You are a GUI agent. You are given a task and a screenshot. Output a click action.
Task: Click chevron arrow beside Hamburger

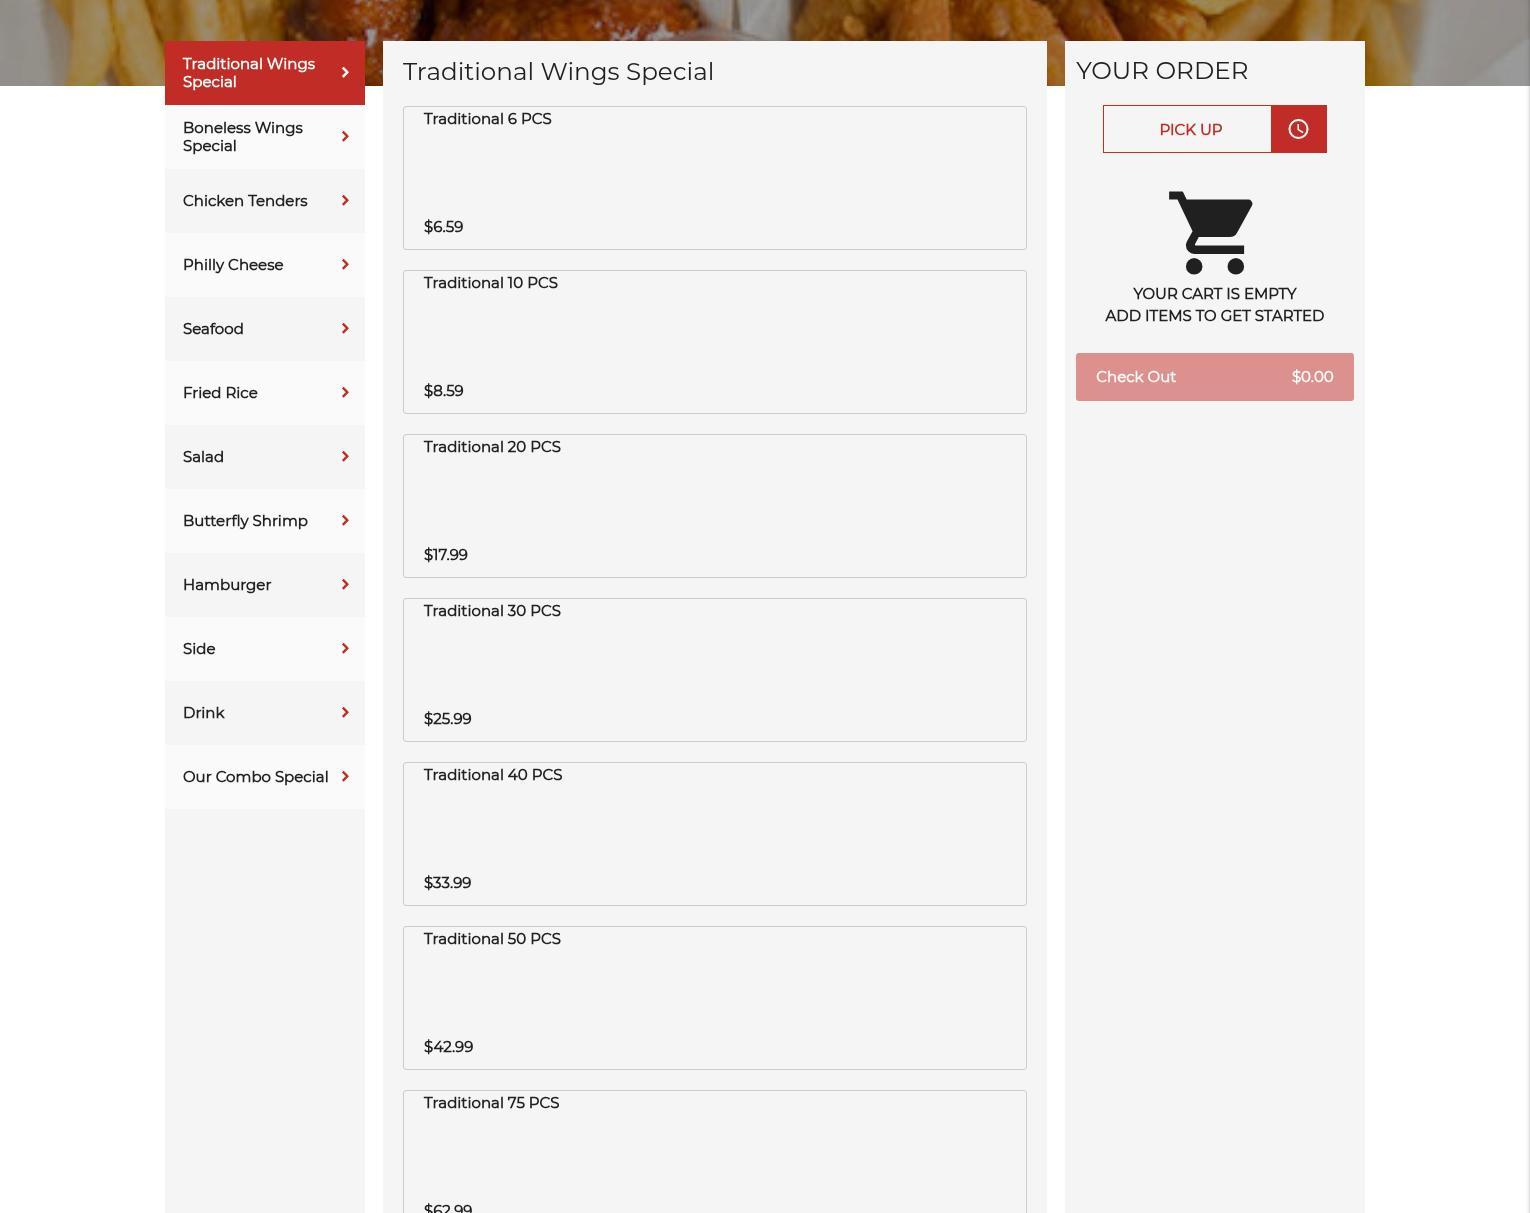tap(345, 585)
